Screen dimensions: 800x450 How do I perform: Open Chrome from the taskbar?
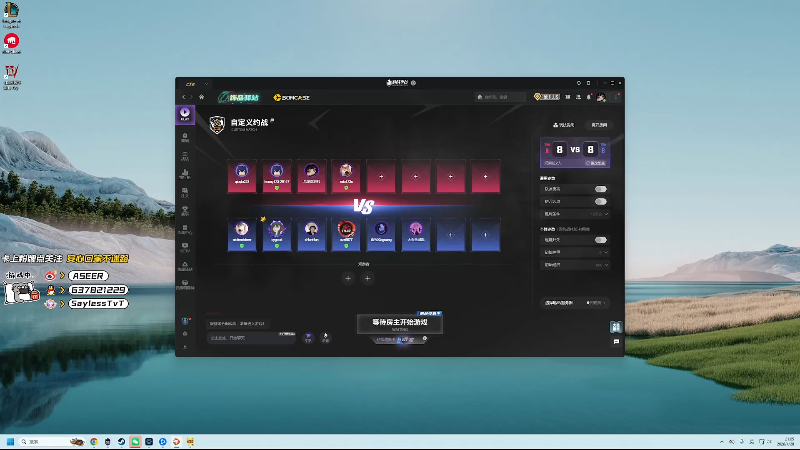click(x=94, y=441)
